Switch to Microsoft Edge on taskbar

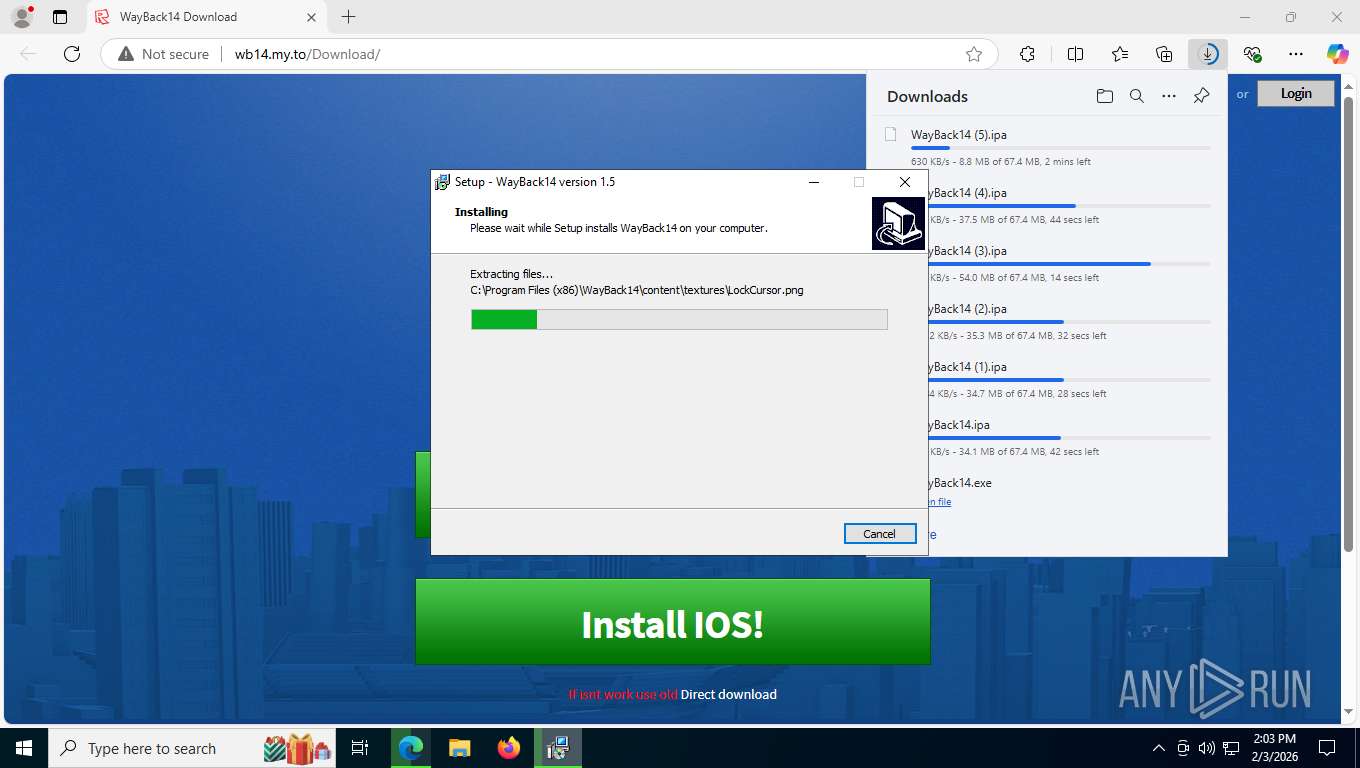pos(411,748)
